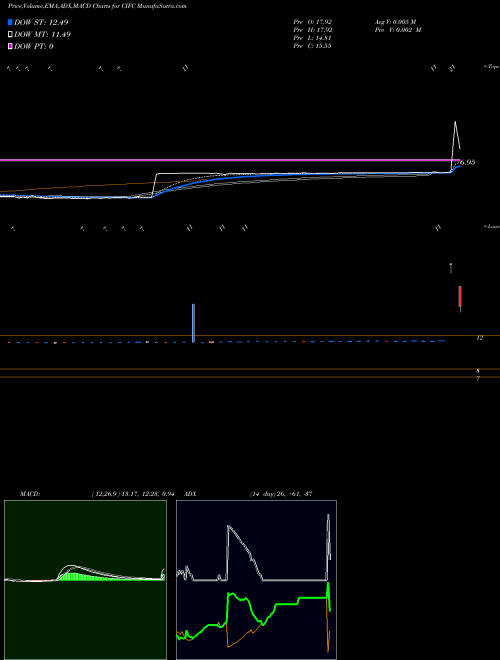
Task: Click the axis label 8 on the right edge
Action: pos(478,371)
